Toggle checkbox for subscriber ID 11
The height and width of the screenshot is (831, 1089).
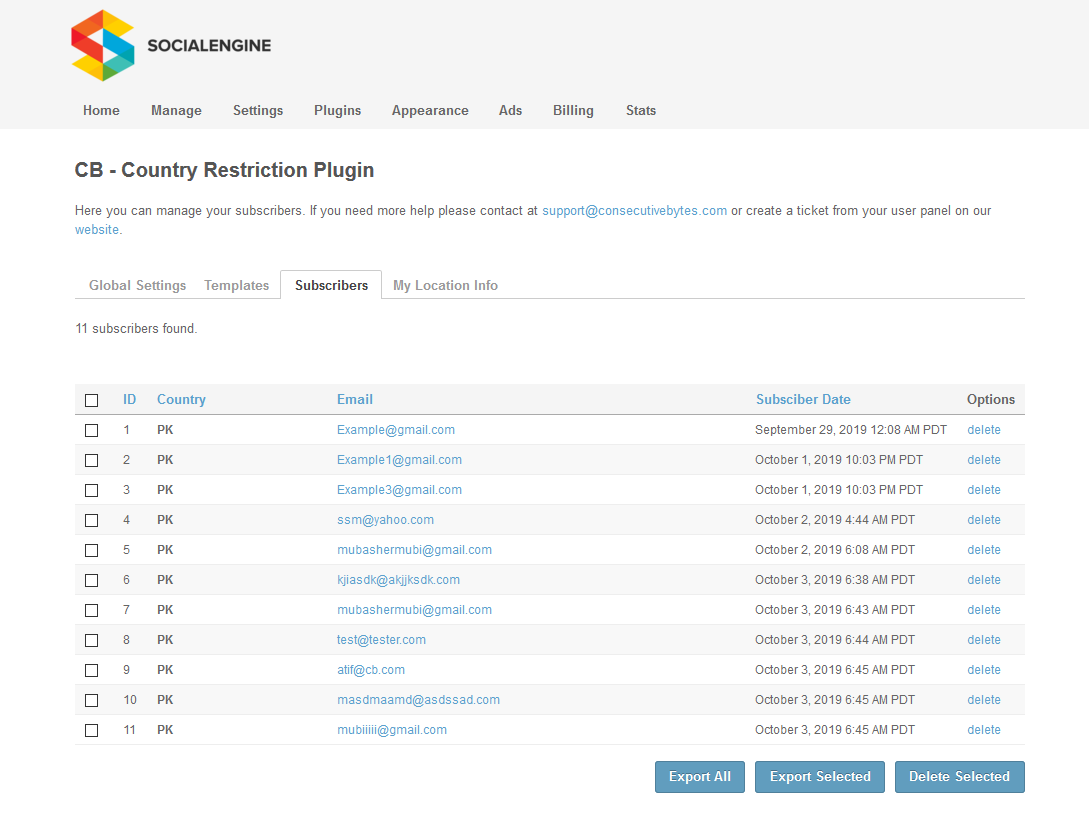(92, 730)
